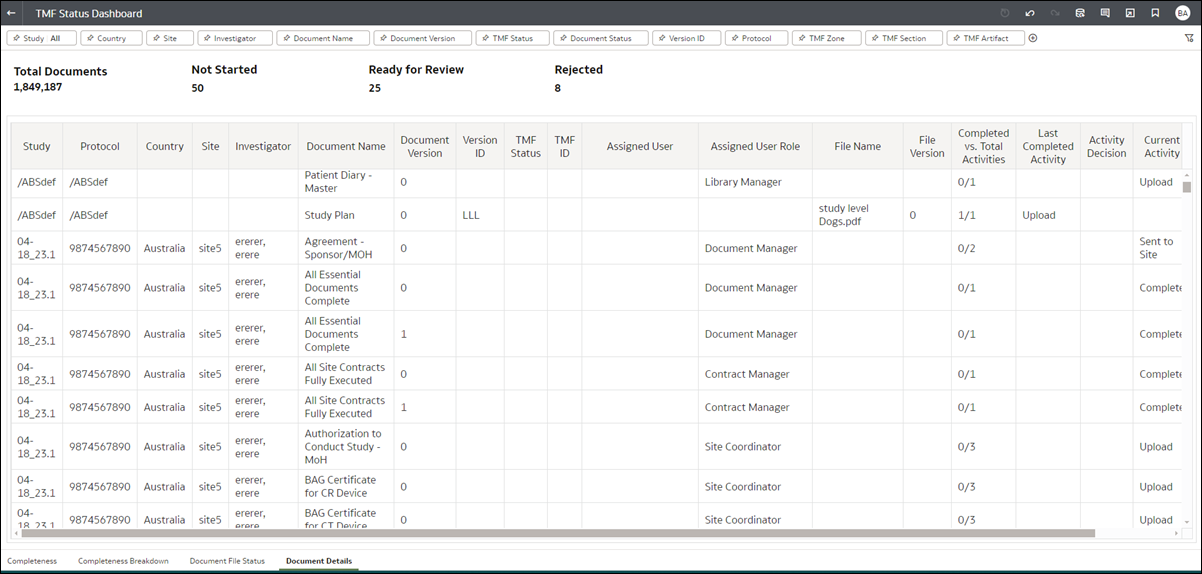Select the Document Details tab
This screenshot has width=1202, height=574.
[318, 561]
